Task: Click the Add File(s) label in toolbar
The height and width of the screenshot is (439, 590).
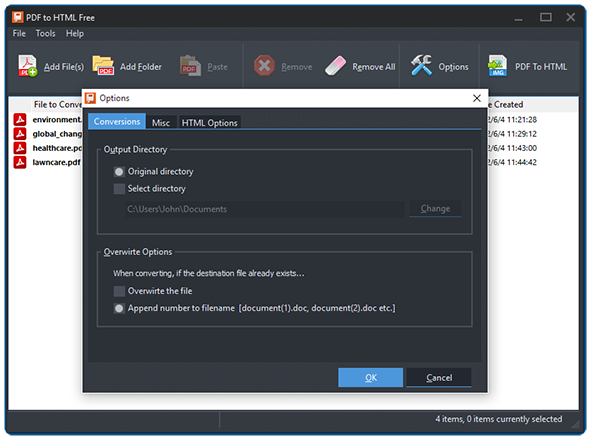Action: click(x=64, y=67)
